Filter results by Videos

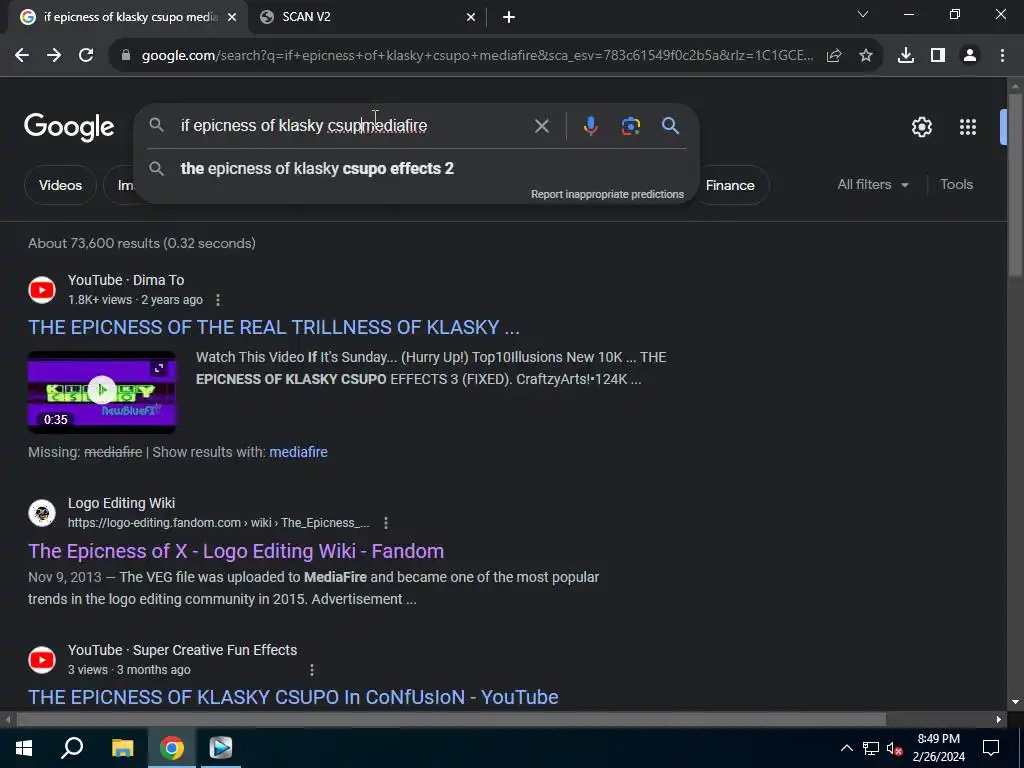[x=60, y=185]
